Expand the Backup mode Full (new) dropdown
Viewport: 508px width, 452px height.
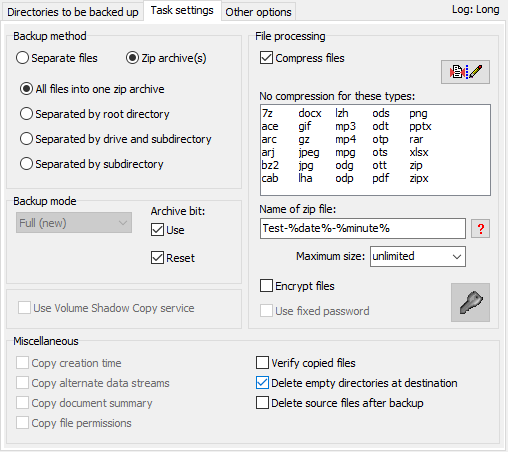(74, 223)
